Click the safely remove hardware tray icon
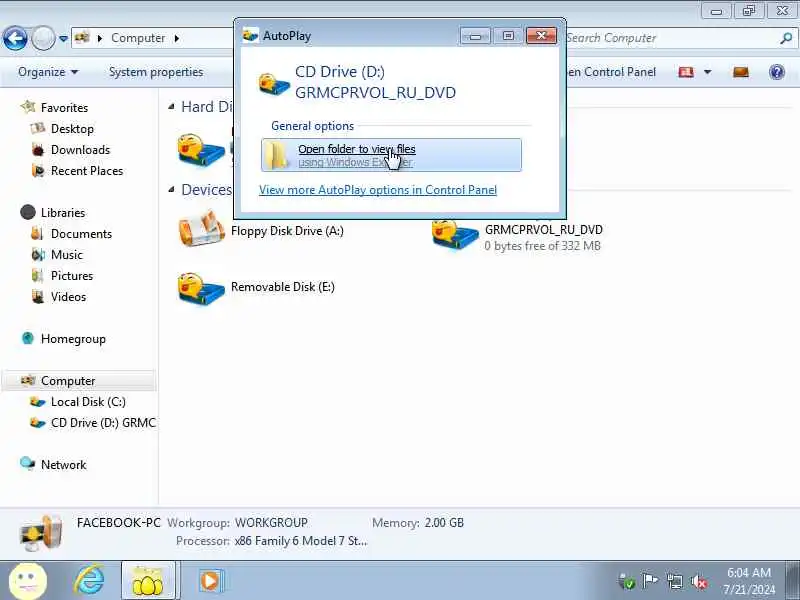Image resolution: width=800 pixels, height=600 pixels. pos(626,581)
